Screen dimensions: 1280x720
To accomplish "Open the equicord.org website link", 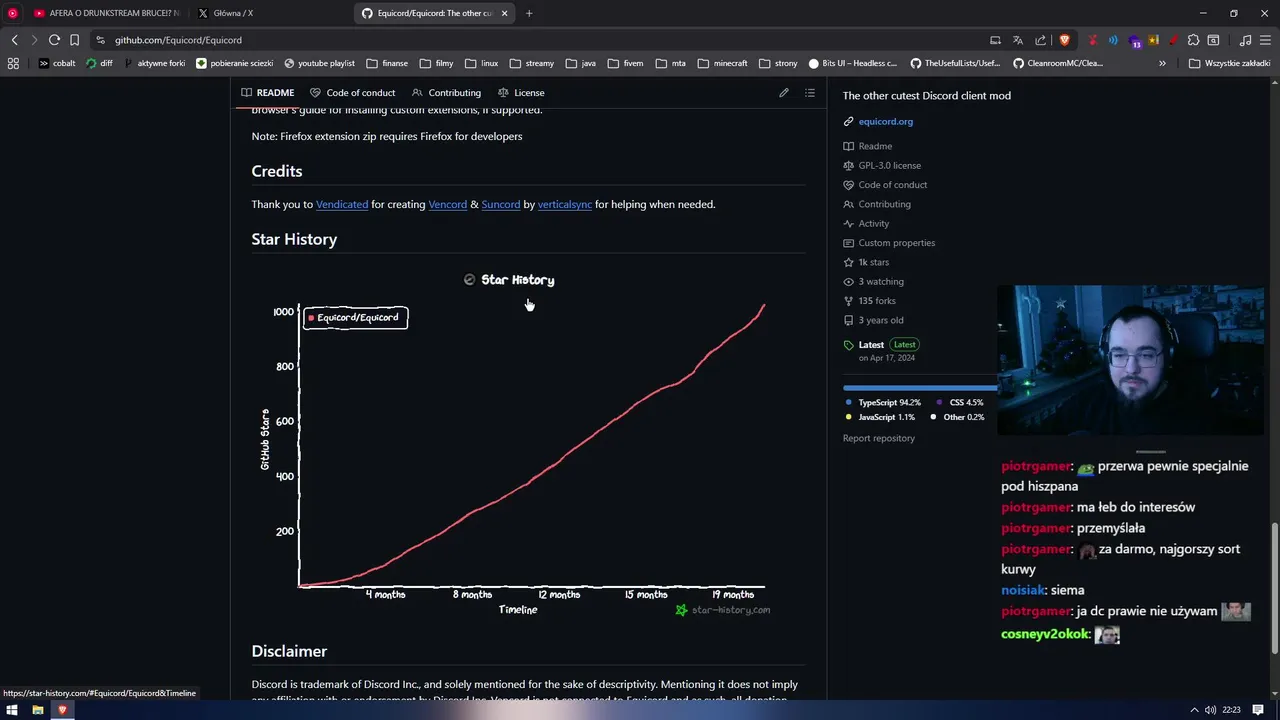I will pyautogui.click(x=885, y=121).
